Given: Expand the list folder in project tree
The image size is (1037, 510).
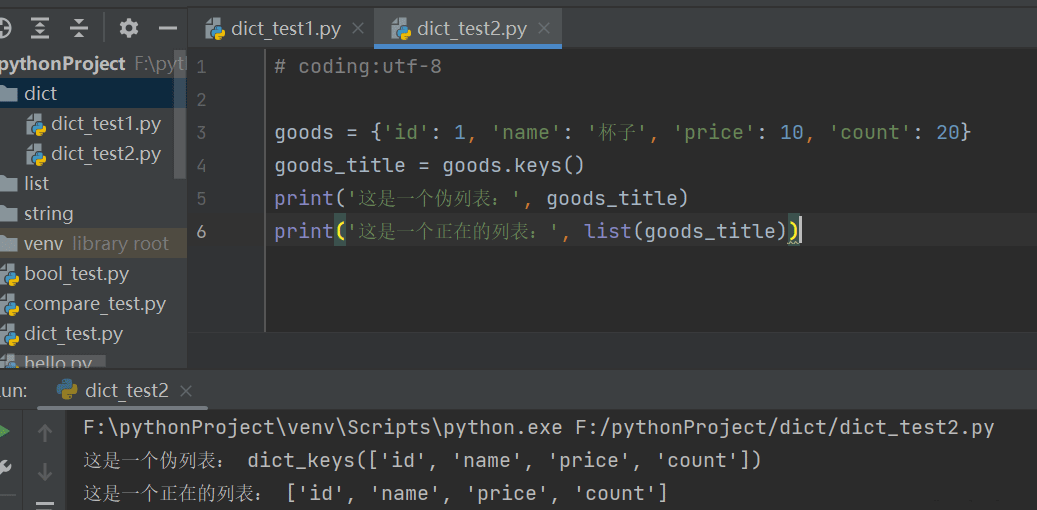Looking at the screenshot, I should pos(36,183).
